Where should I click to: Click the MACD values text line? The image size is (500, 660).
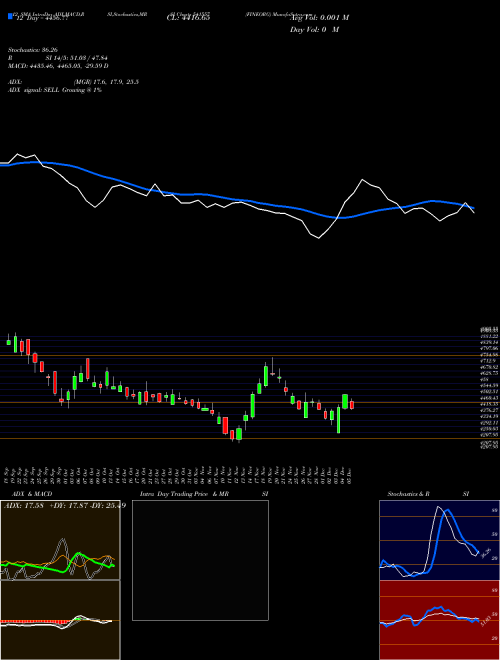(58, 66)
